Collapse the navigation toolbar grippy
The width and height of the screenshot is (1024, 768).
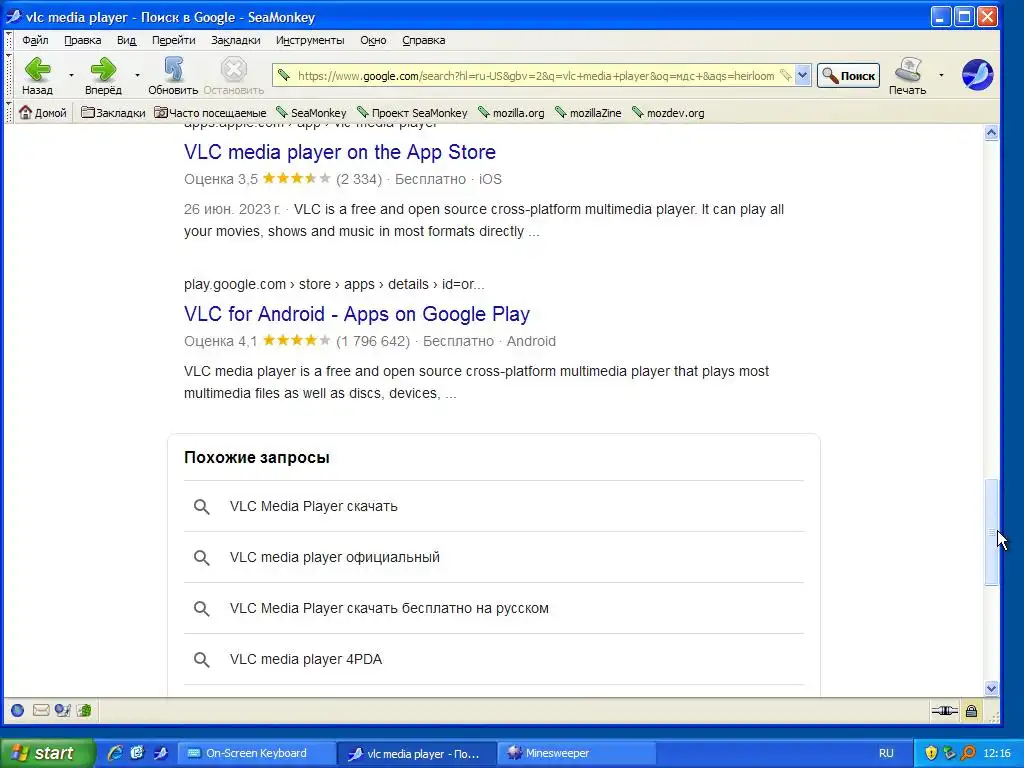click(8, 74)
